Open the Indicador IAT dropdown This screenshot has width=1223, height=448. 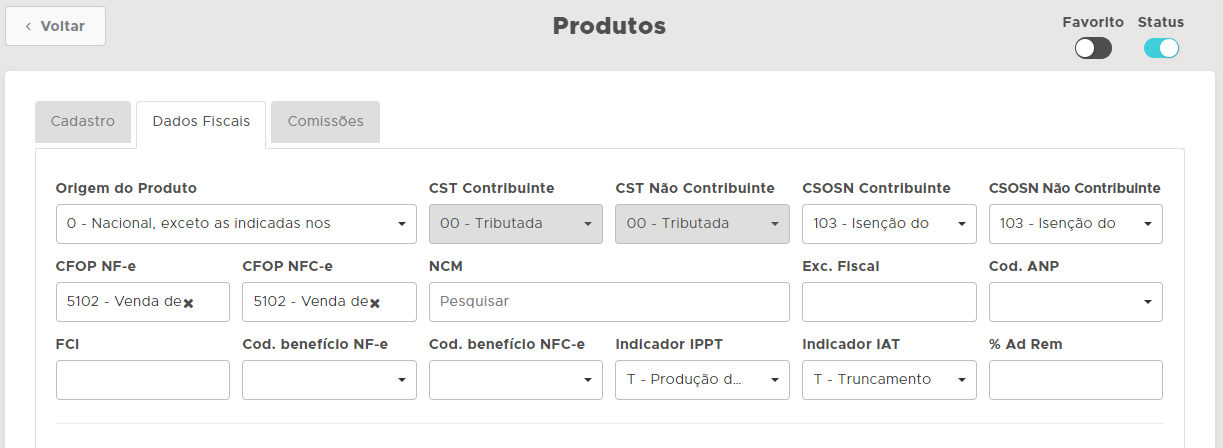[x=889, y=380]
